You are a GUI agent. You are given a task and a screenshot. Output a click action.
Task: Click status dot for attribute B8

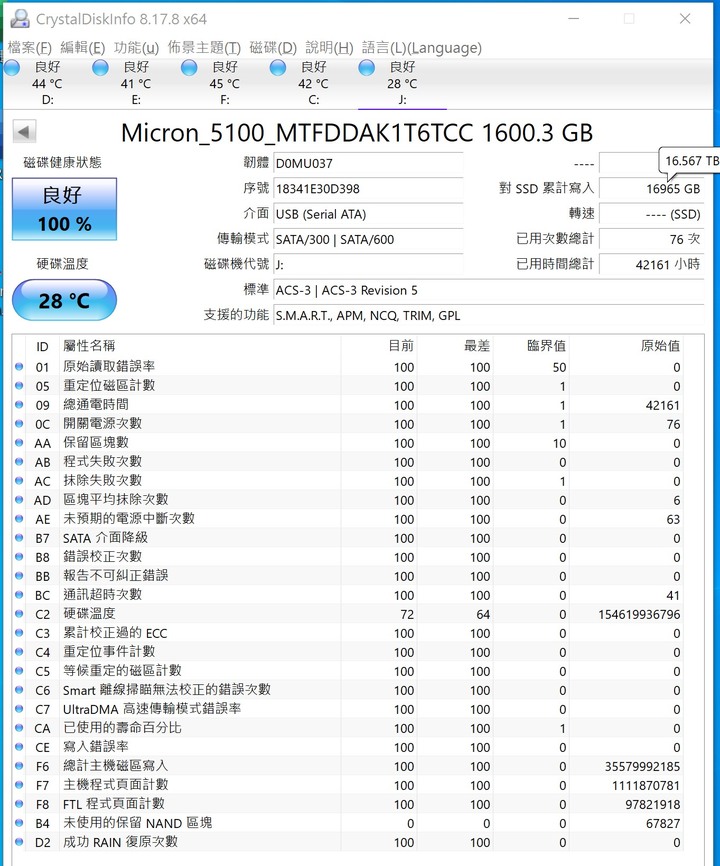click(19, 557)
